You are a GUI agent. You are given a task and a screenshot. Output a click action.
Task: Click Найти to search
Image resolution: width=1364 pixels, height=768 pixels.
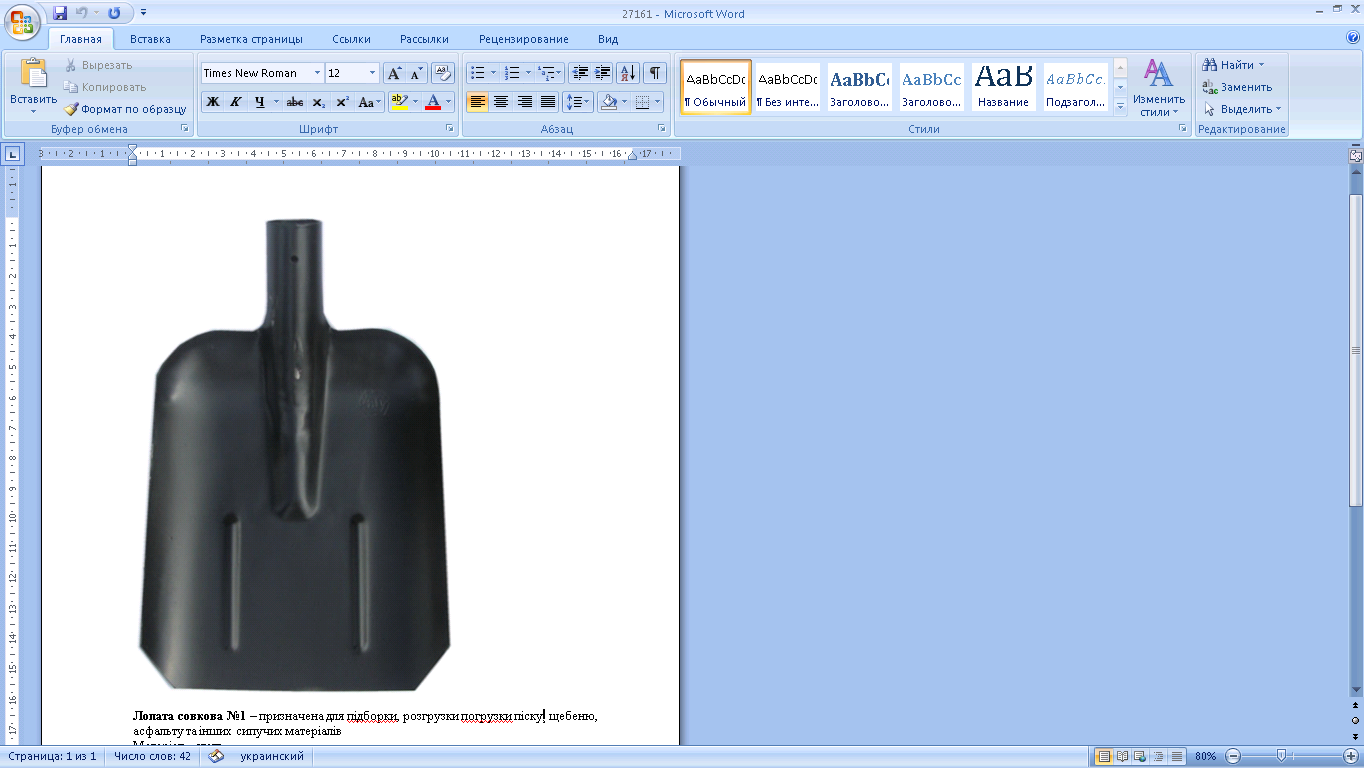[x=1233, y=65]
